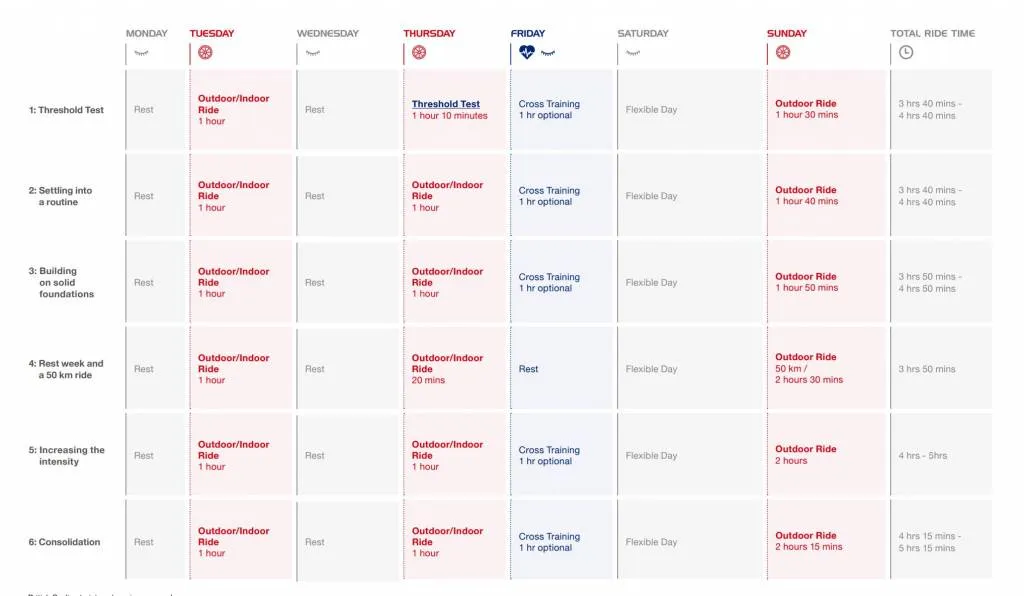Click the closed-eye rest icon beside Friday's heart
This screenshot has width=1024, height=596.
coord(548,52)
